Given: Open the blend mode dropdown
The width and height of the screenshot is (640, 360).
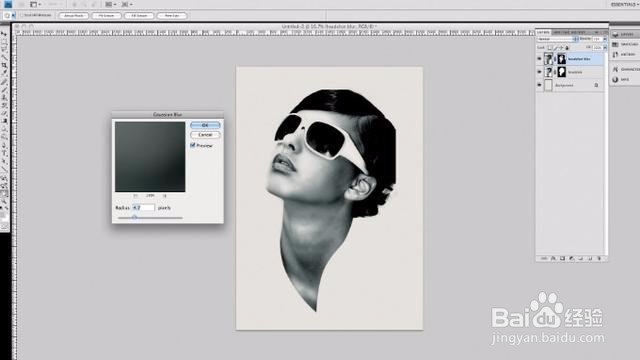Looking at the screenshot, I should coord(558,39).
